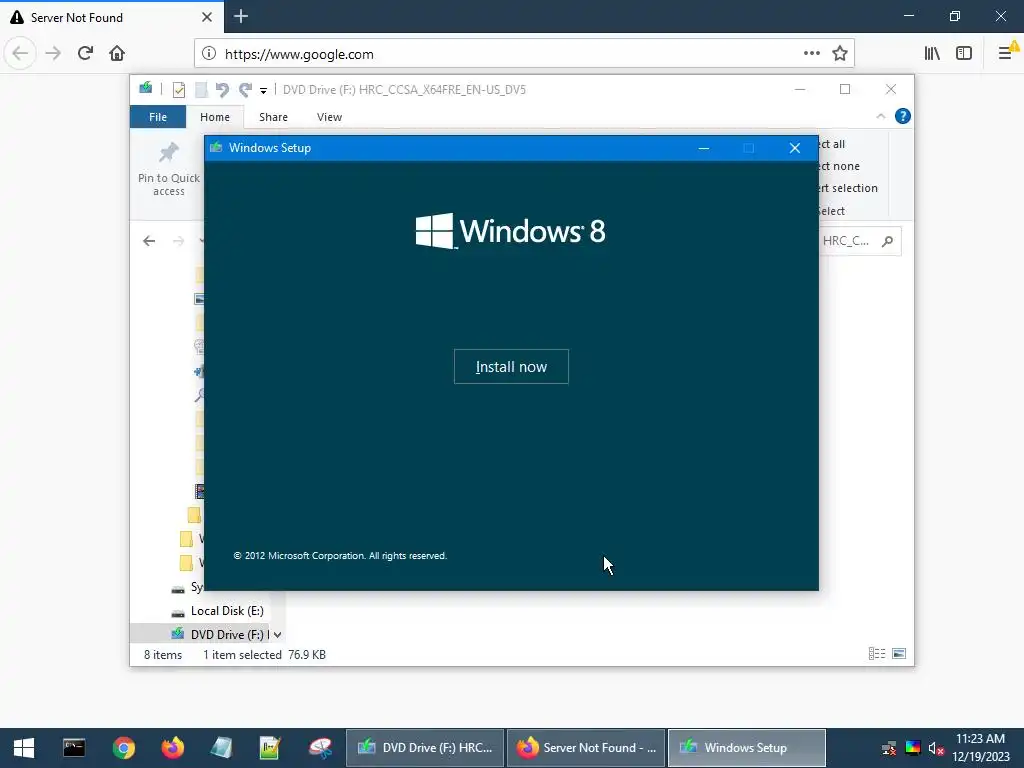Maximize the File Explorer window
This screenshot has width=1024, height=768.
tap(845, 89)
